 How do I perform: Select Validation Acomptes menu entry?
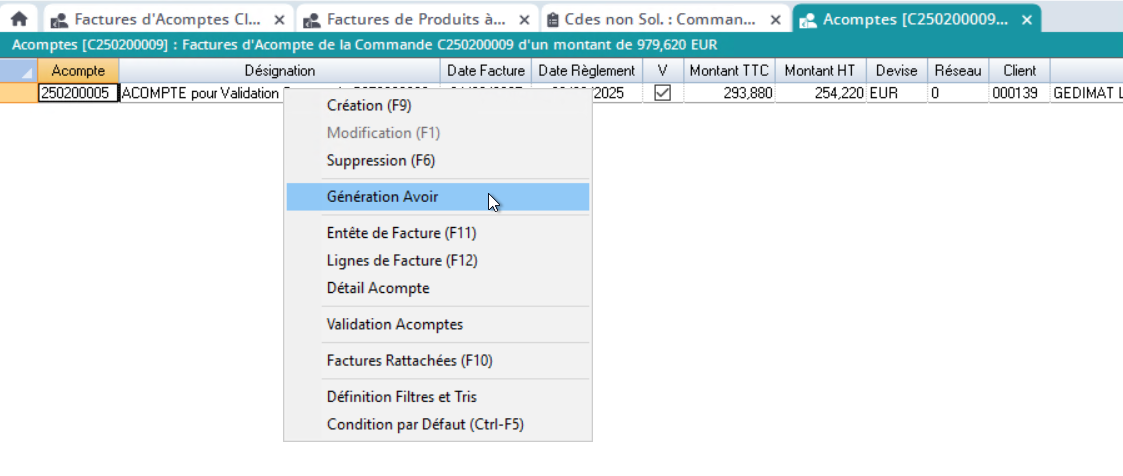click(394, 325)
